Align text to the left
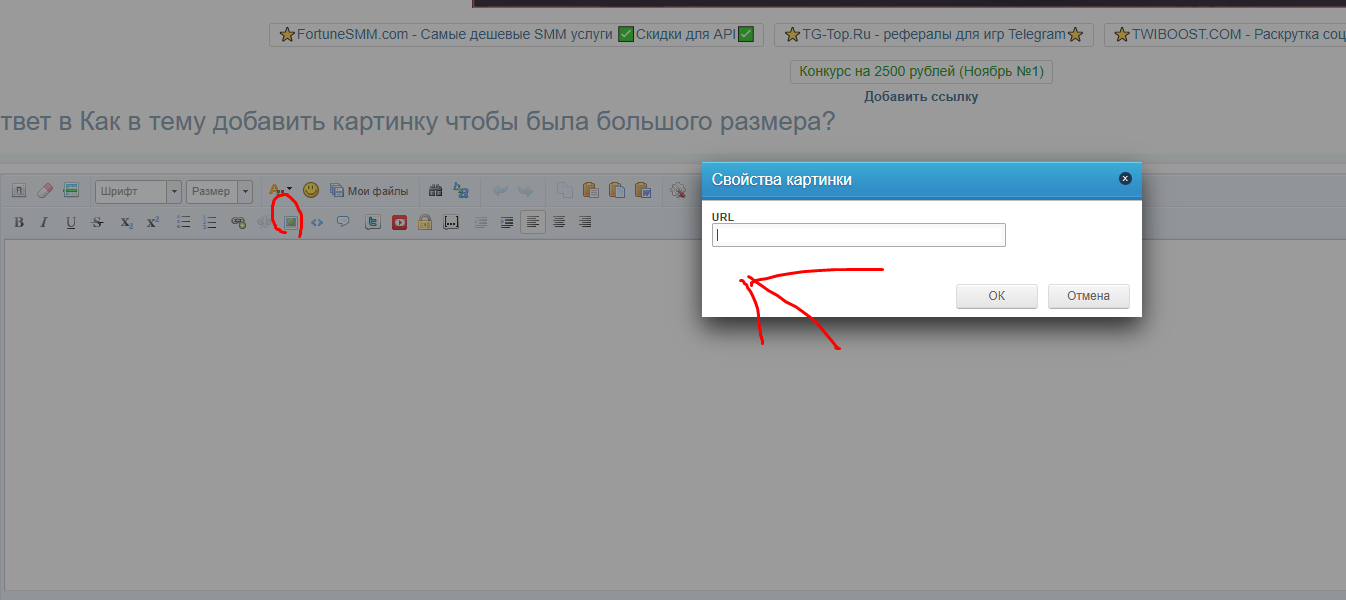 pos(534,222)
